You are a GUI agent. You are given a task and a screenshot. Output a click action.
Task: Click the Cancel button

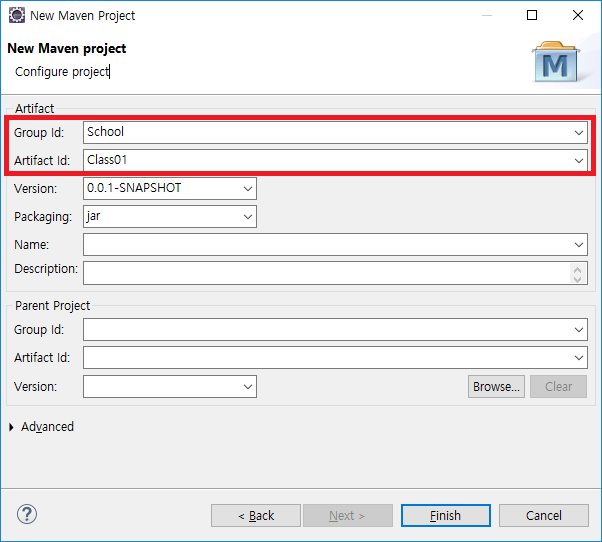[x=544, y=516]
